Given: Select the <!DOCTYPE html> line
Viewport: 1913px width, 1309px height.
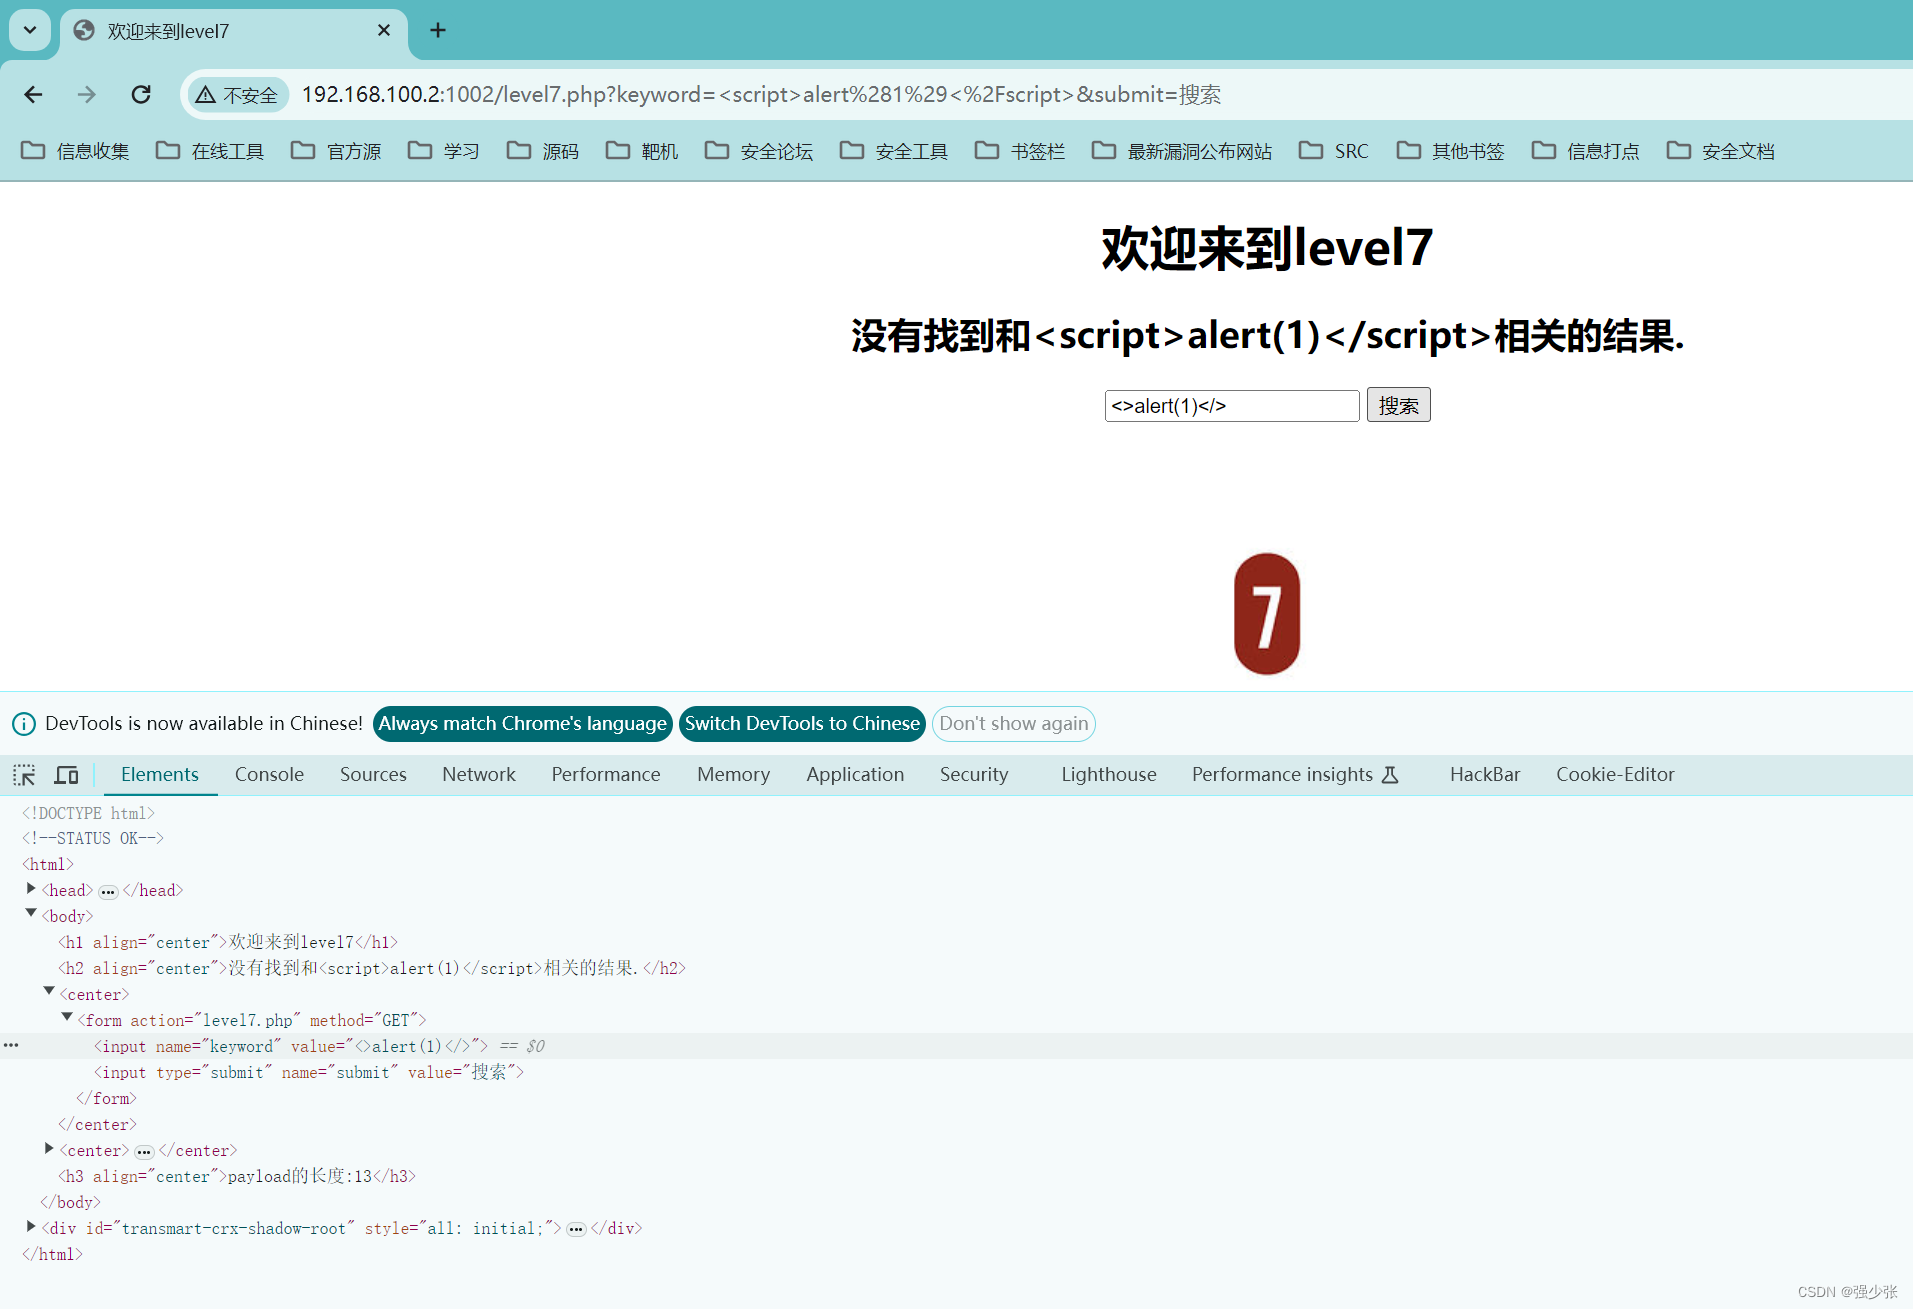Looking at the screenshot, I should pyautogui.click(x=88, y=813).
